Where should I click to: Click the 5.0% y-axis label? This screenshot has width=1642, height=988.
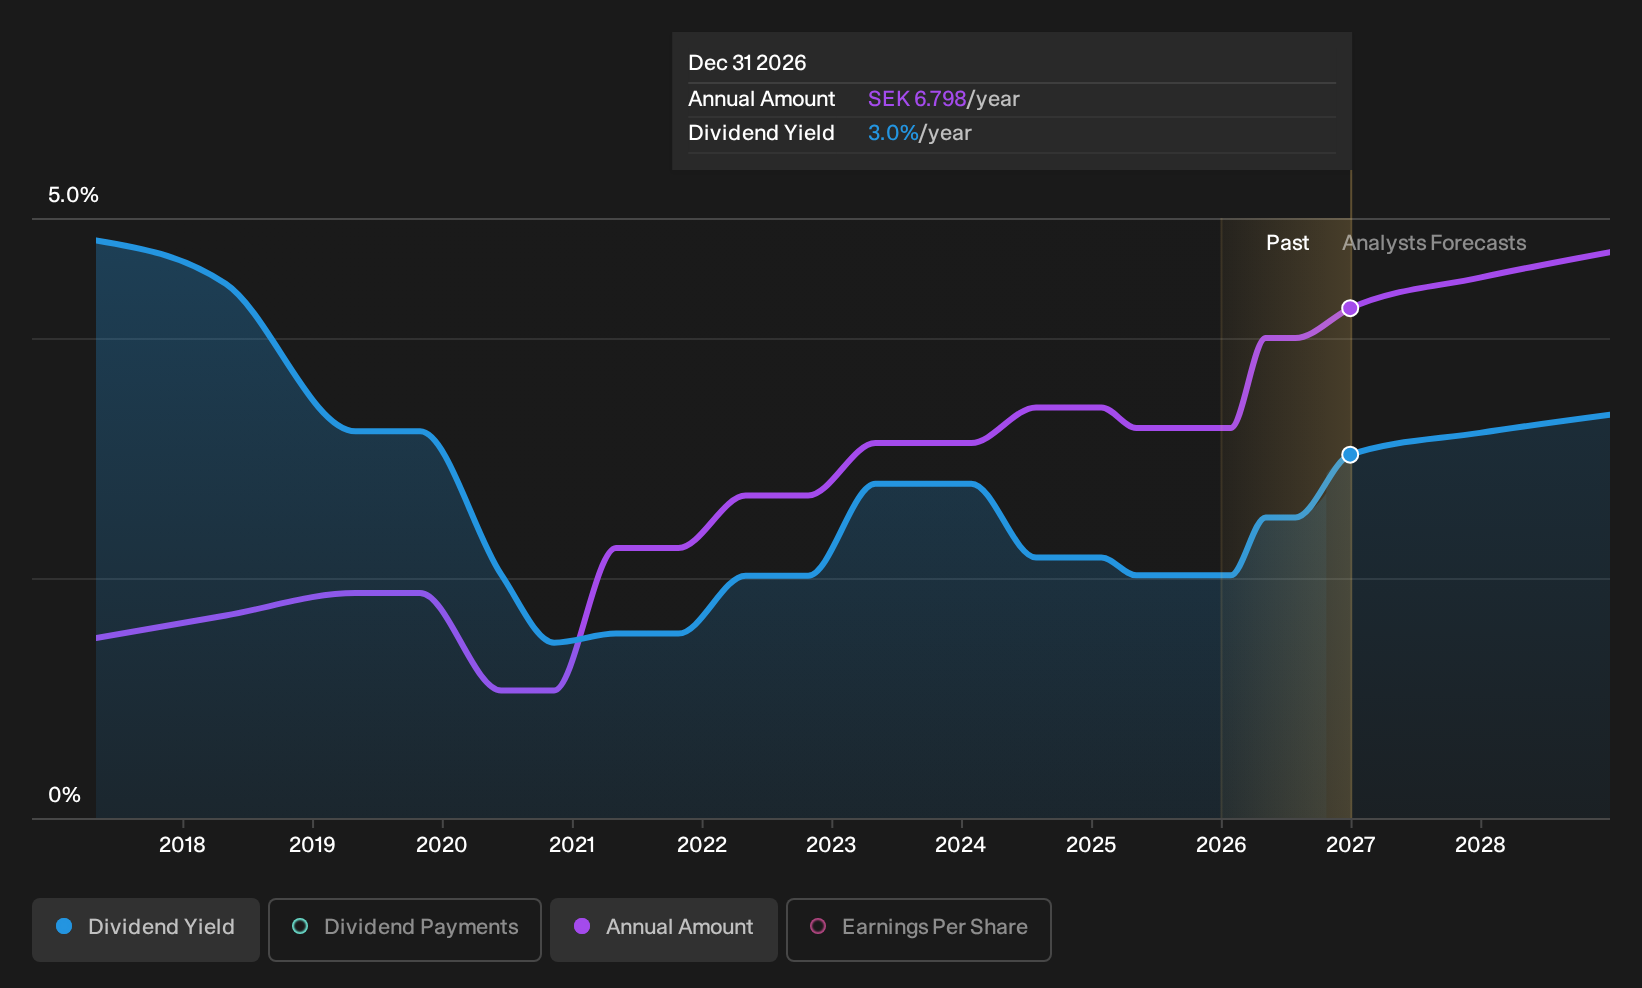point(73,195)
